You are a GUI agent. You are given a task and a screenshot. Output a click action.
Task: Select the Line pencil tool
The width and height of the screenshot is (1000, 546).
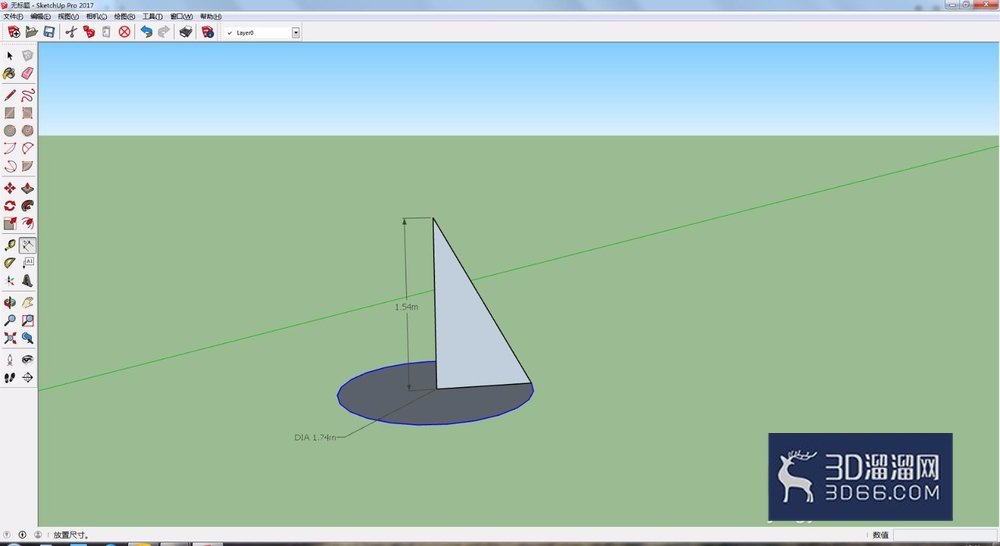click(x=10, y=96)
